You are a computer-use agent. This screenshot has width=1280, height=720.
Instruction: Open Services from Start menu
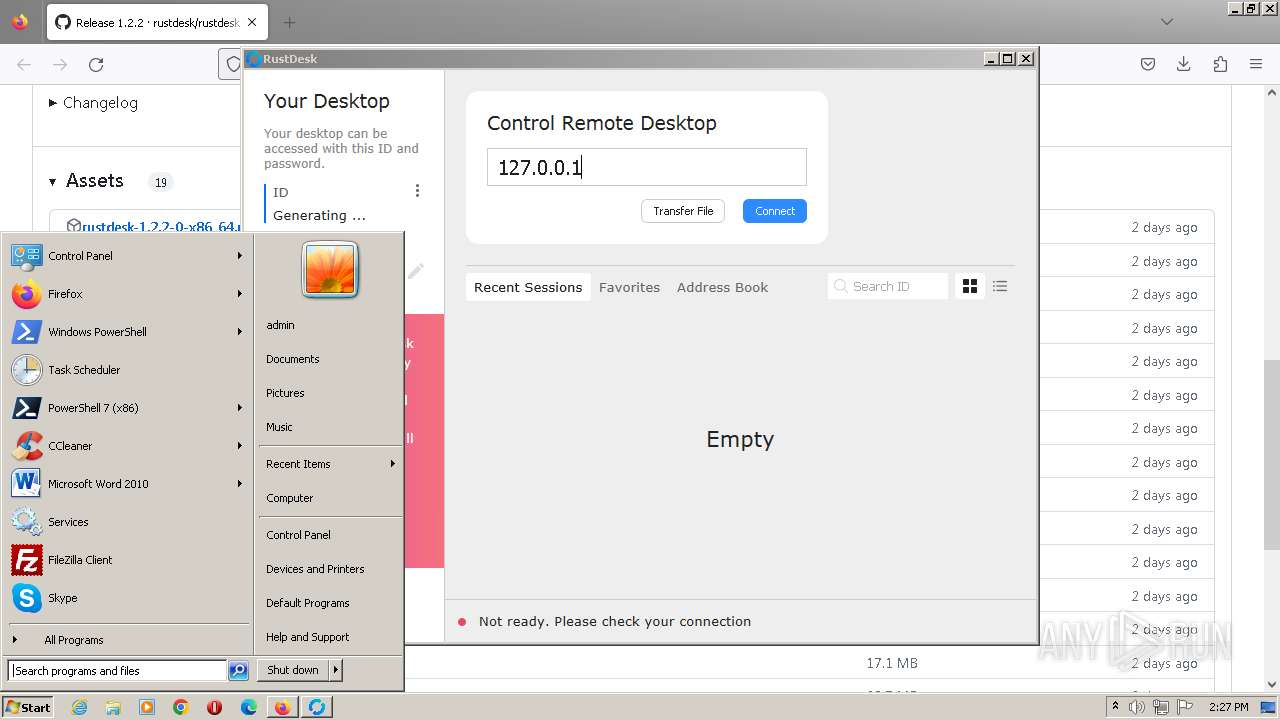[126, 522]
